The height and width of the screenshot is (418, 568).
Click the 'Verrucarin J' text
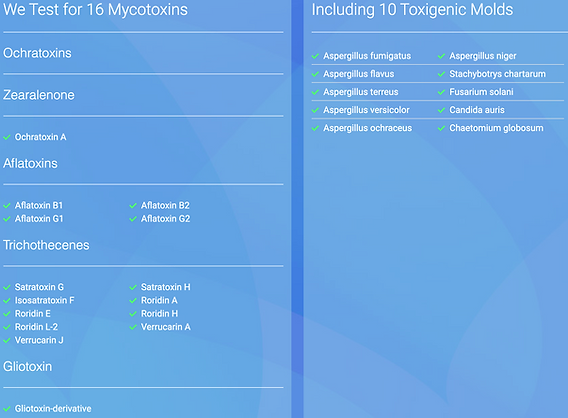pyautogui.click(x=39, y=340)
